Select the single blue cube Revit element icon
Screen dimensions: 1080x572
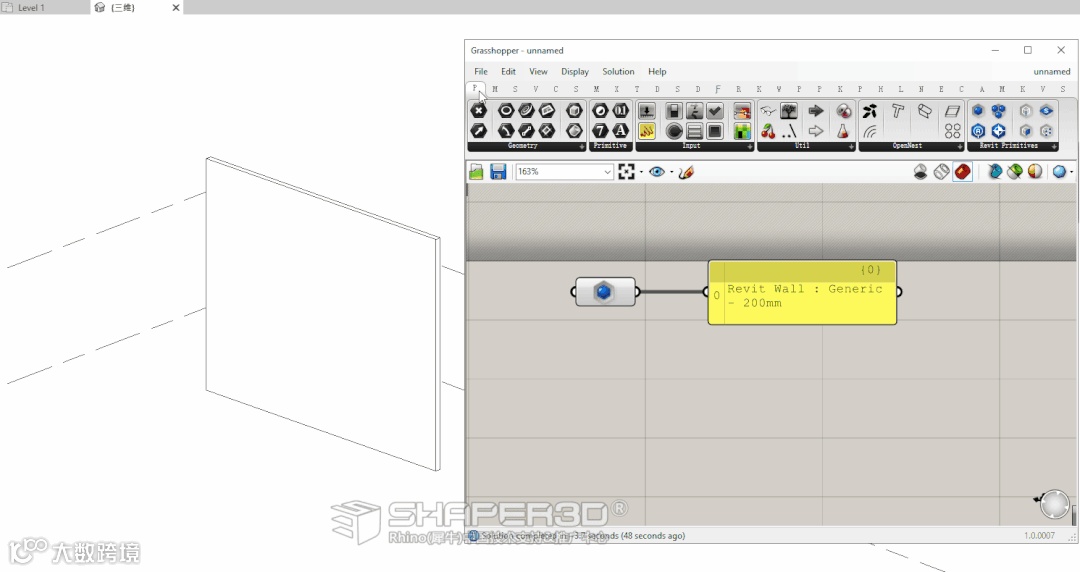(978, 110)
